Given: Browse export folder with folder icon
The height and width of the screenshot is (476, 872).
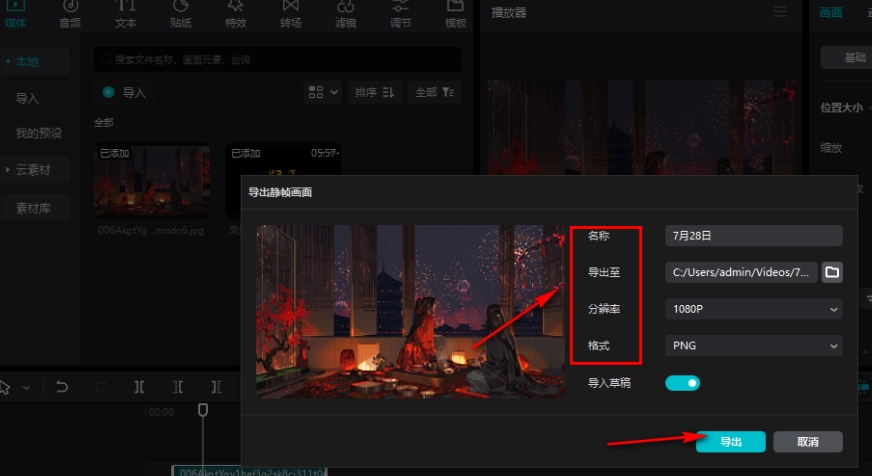Looking at the screenshot, I should [x=832, y=272].
